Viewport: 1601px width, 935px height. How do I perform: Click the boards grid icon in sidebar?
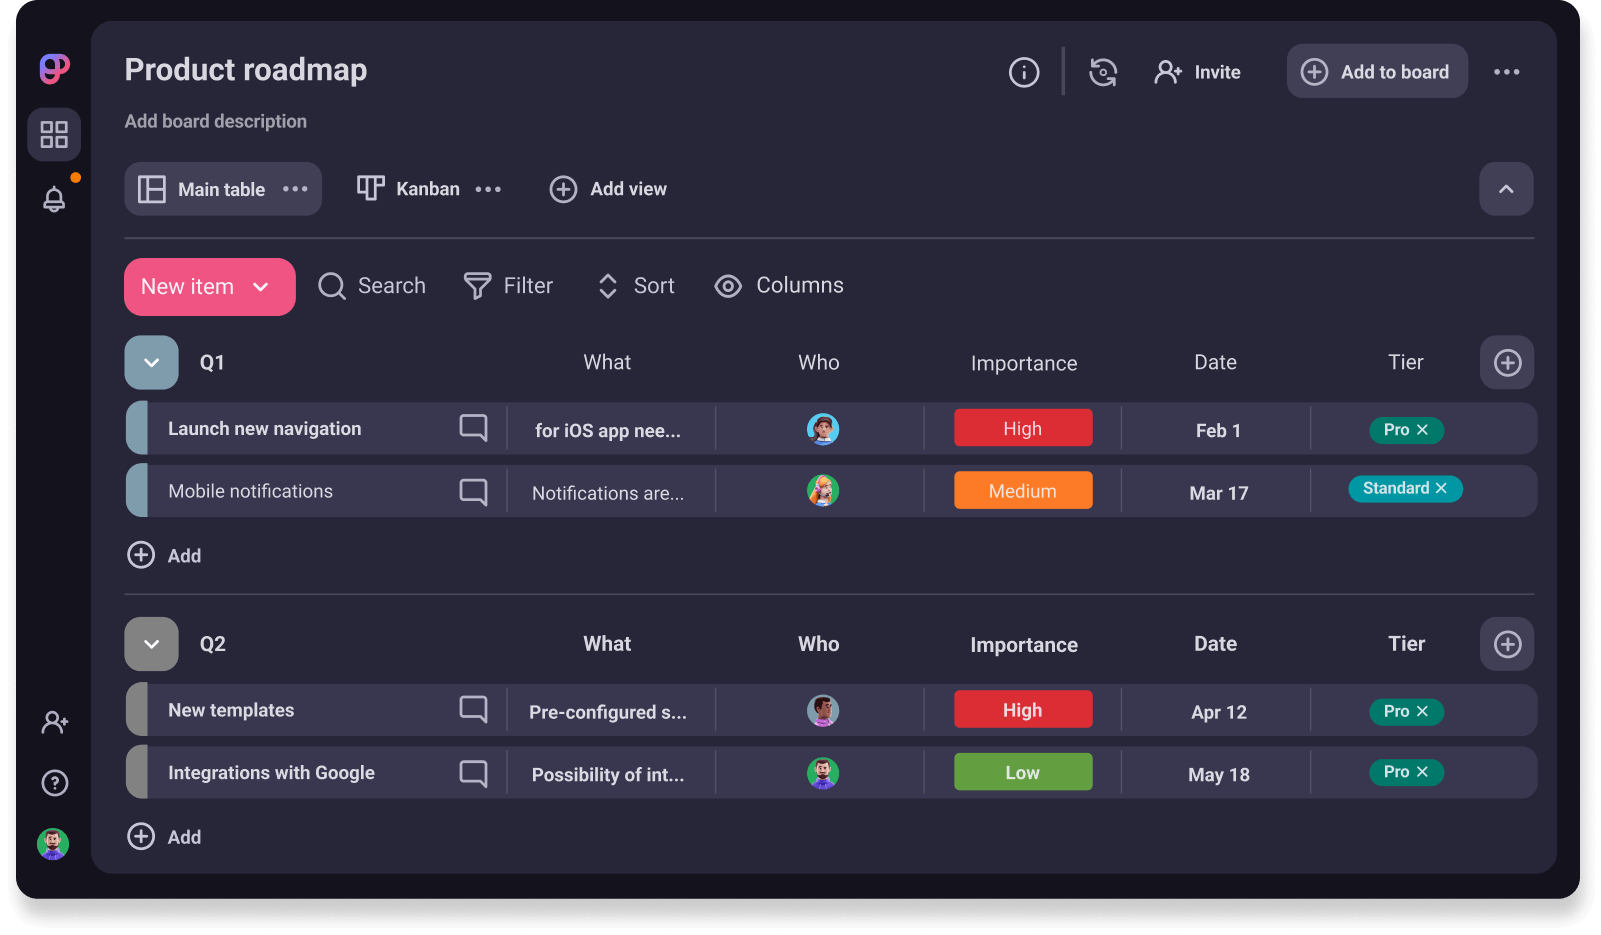tap(54, 134)
